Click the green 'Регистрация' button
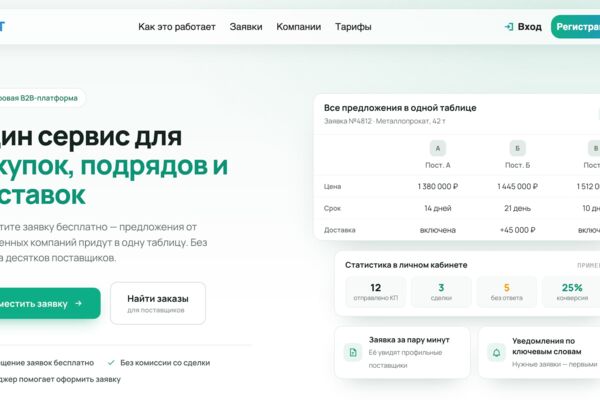 click(576, 27)
